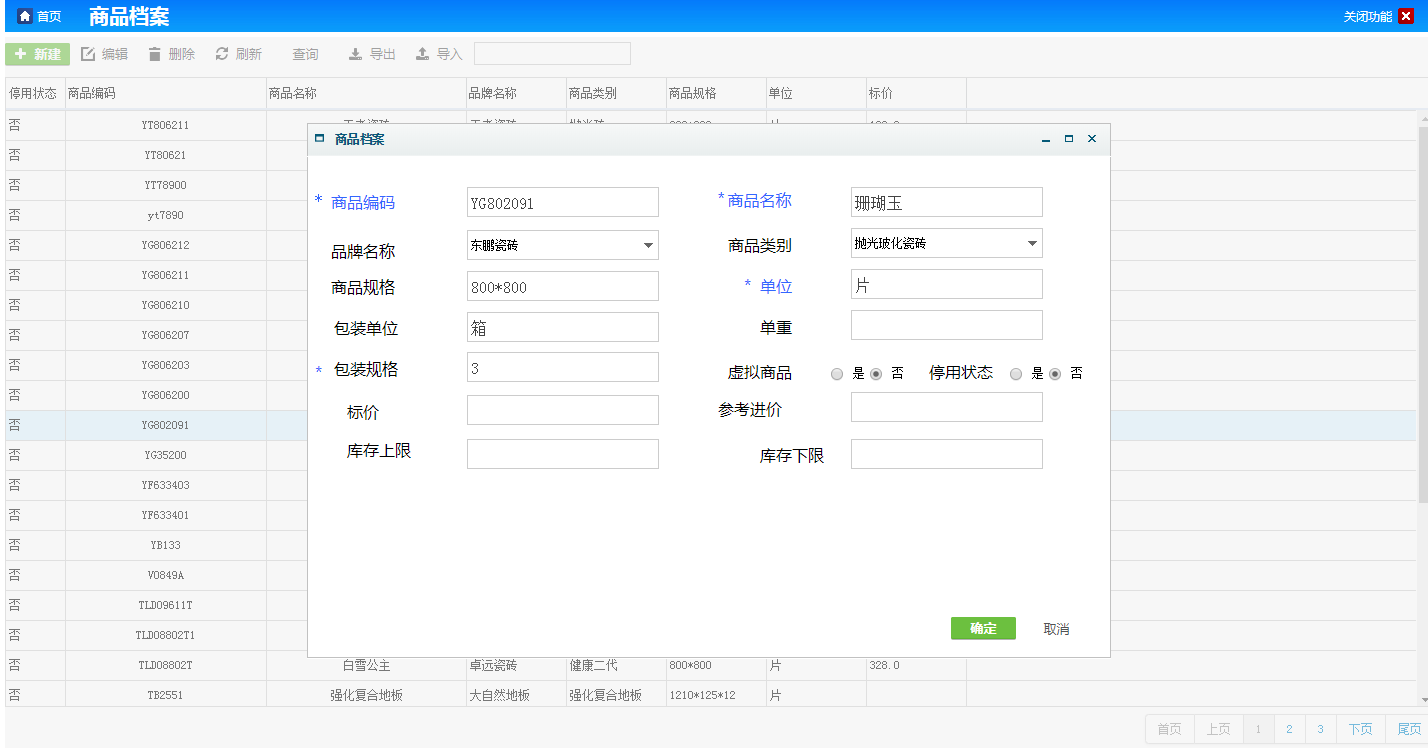Click the 参考进价 input field
This screenshot has height=748, width=1428.
pyautogui.click(x=947, y=407)
